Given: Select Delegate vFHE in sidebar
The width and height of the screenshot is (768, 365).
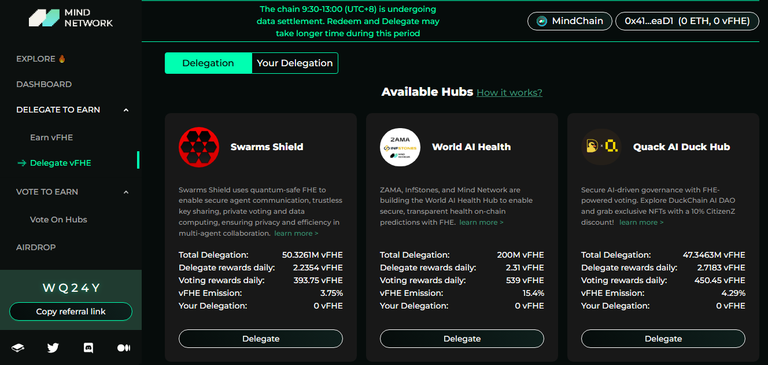Looking at the screenshot, I should (61, 163).
